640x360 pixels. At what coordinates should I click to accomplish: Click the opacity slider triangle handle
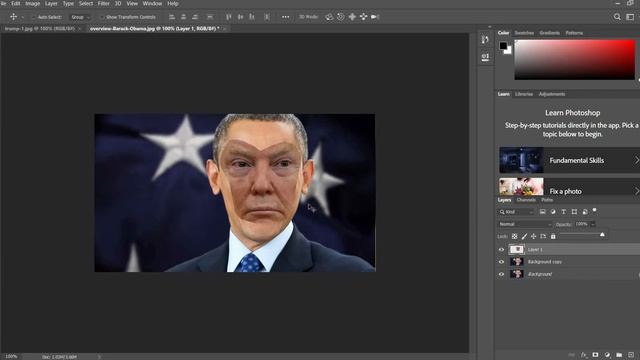(602, 235)
